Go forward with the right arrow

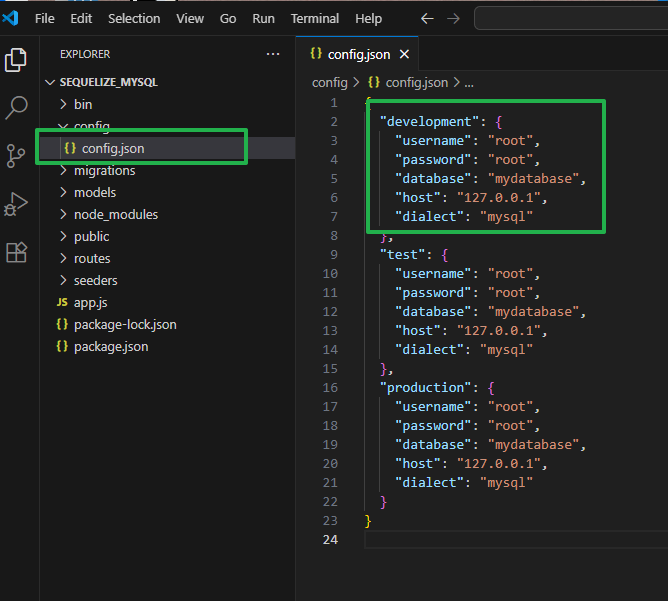coord(453,19)
